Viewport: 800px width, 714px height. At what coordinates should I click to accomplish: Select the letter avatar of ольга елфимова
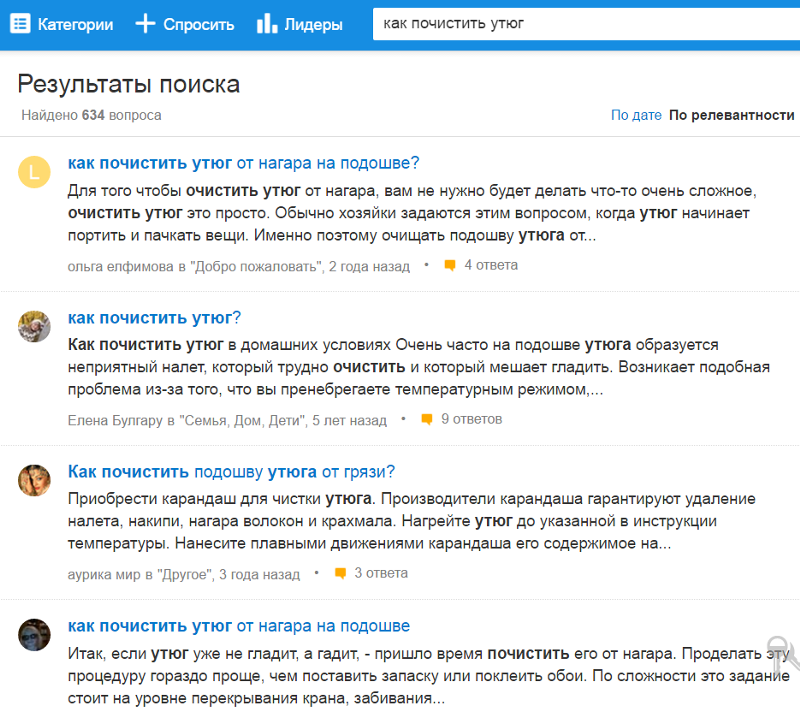pos(34,172)
